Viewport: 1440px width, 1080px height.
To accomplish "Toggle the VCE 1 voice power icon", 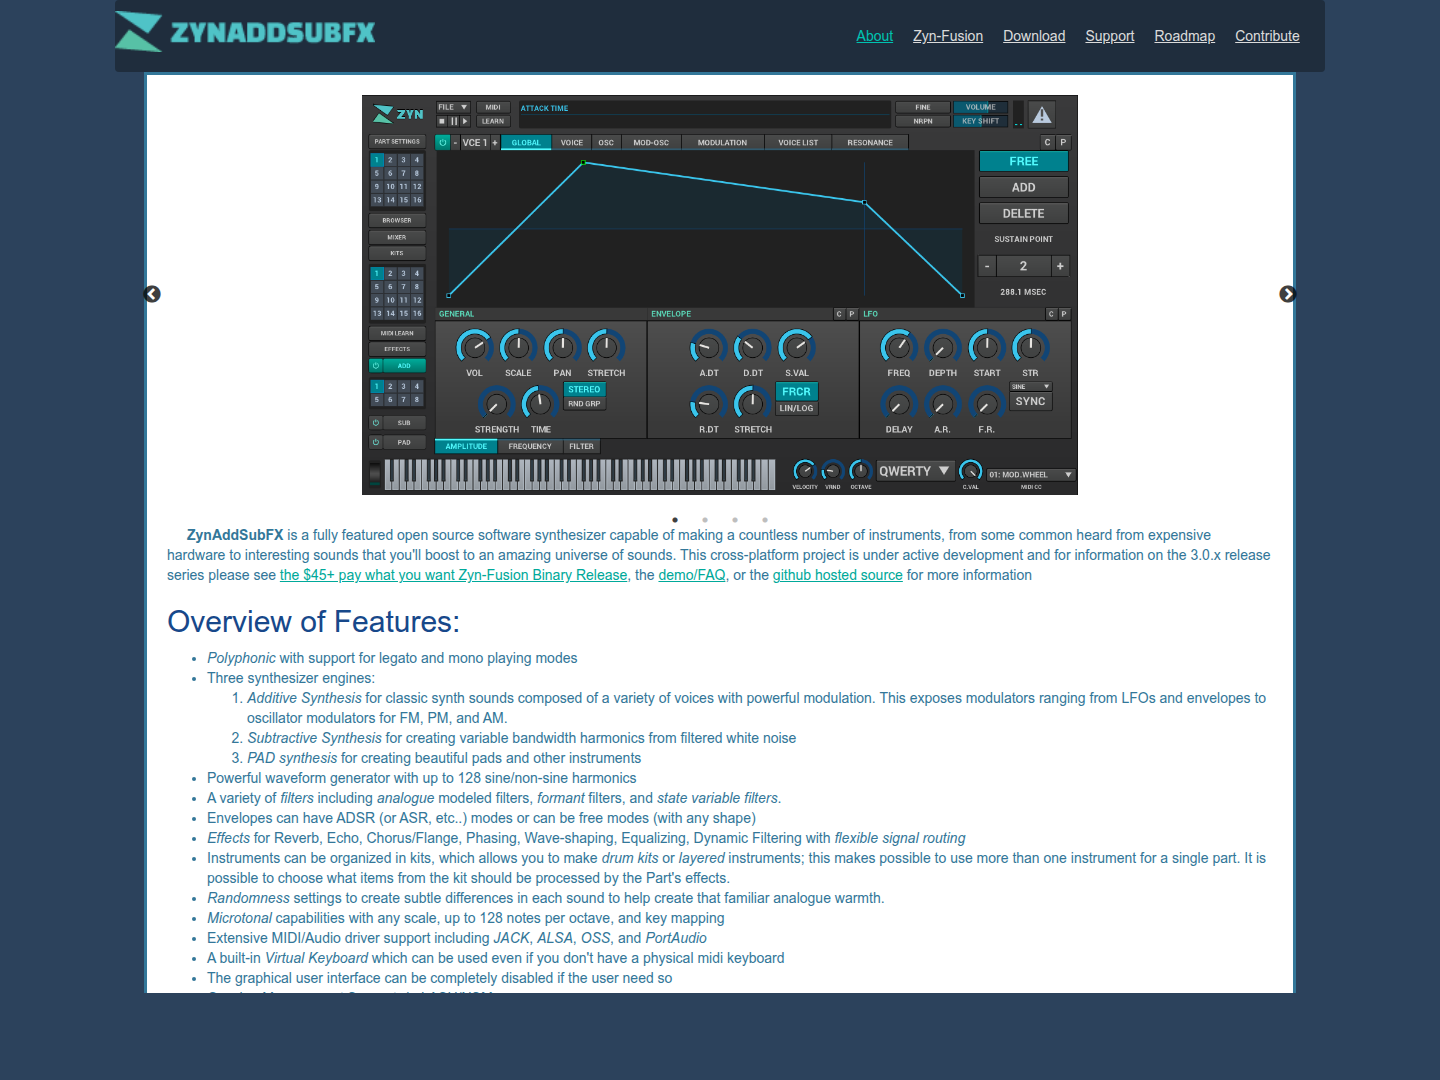I will 443,143.
